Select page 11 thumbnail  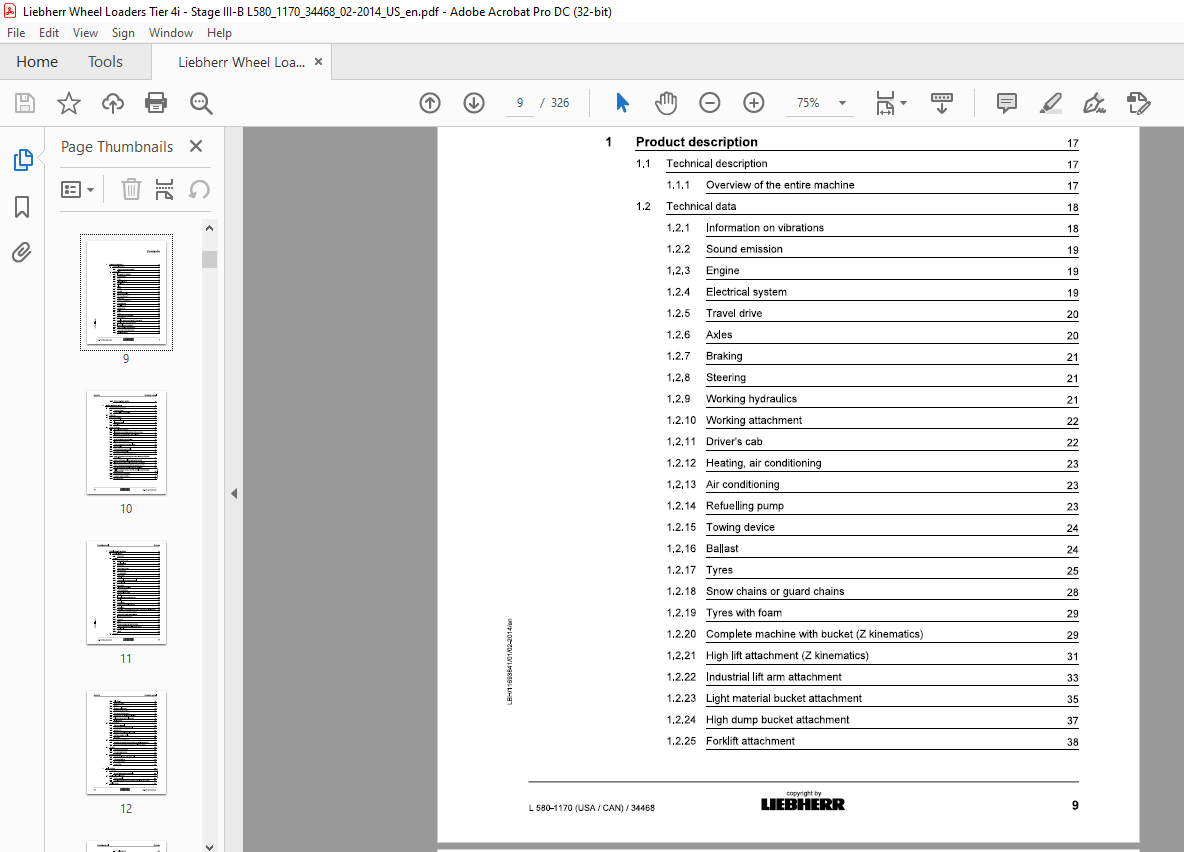[126, 593]
